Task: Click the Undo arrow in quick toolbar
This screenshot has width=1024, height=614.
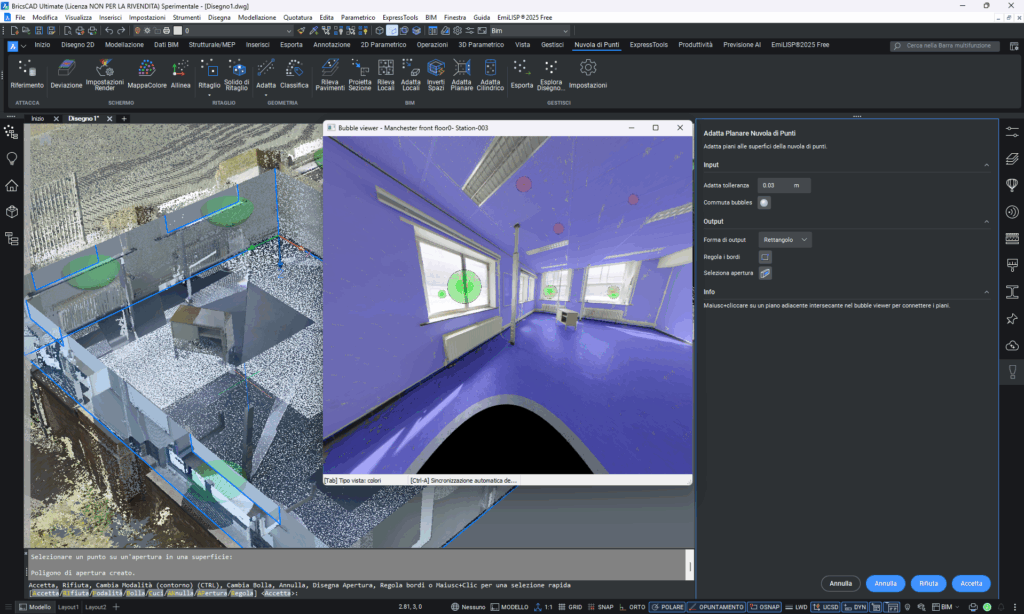Action: point(109,31)
